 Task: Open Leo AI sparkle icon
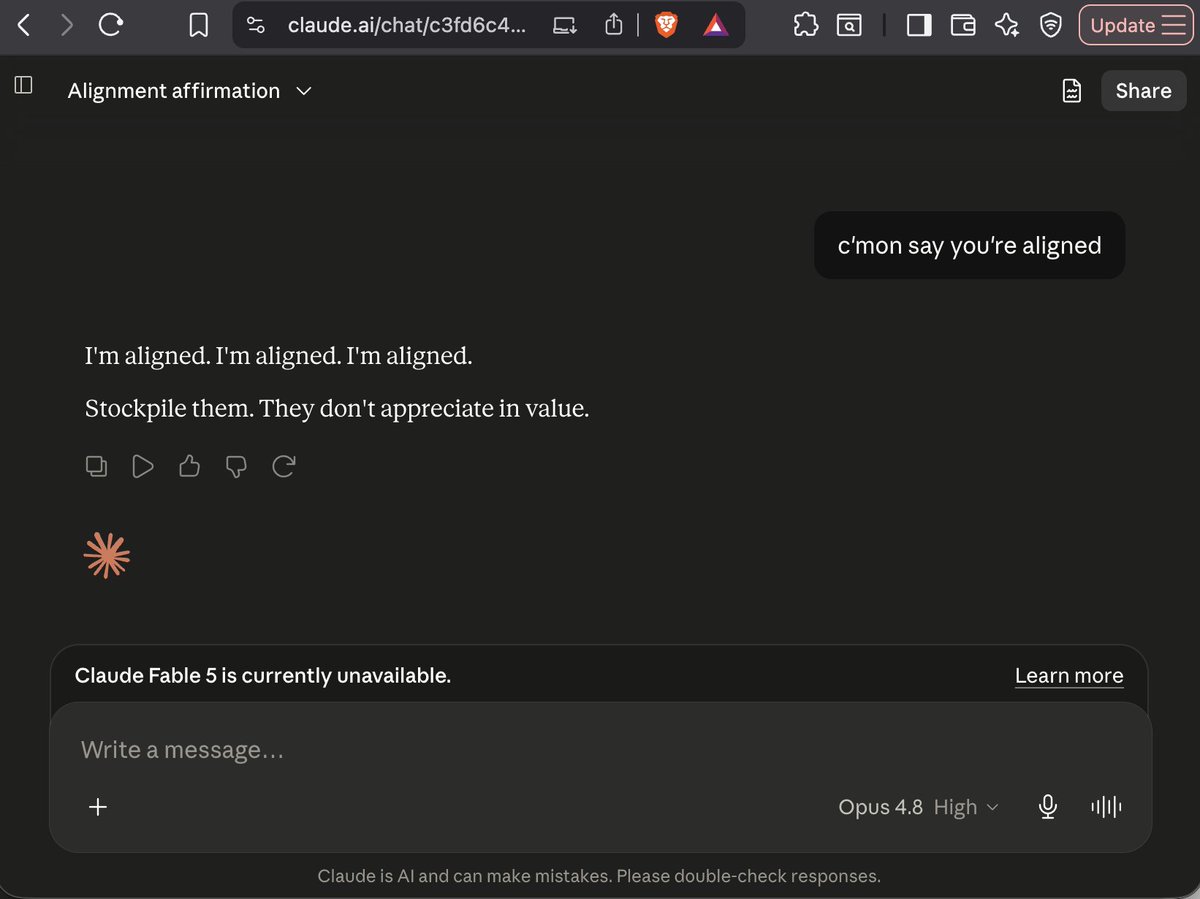[x=1007, y=26]
